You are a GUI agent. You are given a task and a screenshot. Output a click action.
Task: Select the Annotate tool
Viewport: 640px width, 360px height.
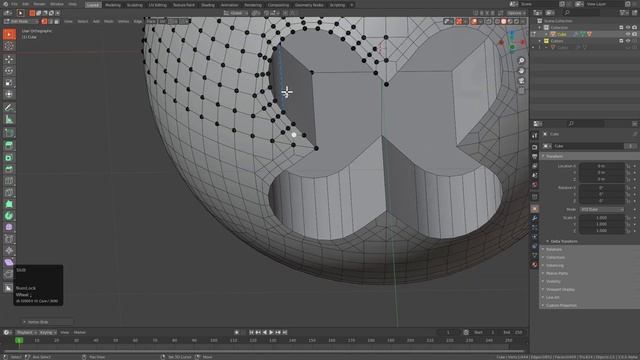click(x=9, y=108)
